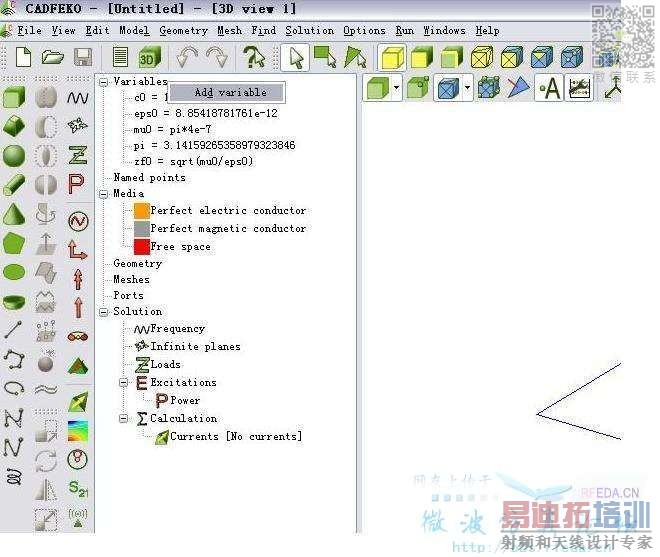Click the mirror tool icon
The height and width of the screenshot is (557, 660).
pos(46,490)
